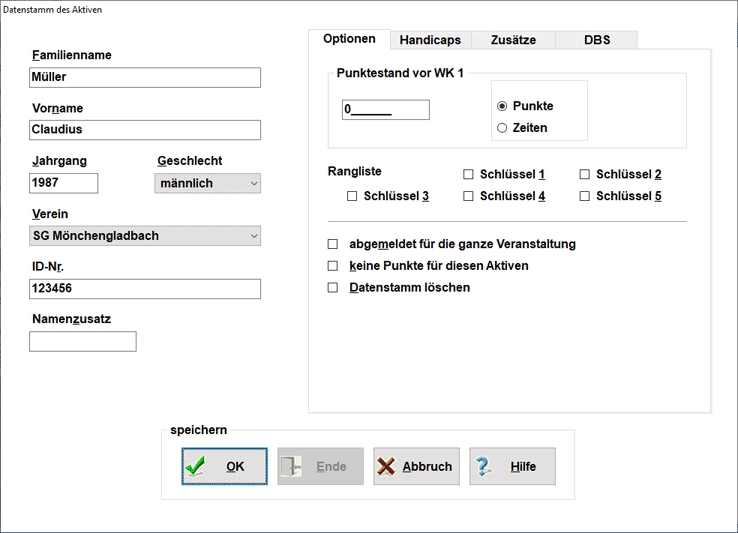Open Hilfe with the question mark button
This screenshot has height=533, width=738.
[x=511, y=466]
